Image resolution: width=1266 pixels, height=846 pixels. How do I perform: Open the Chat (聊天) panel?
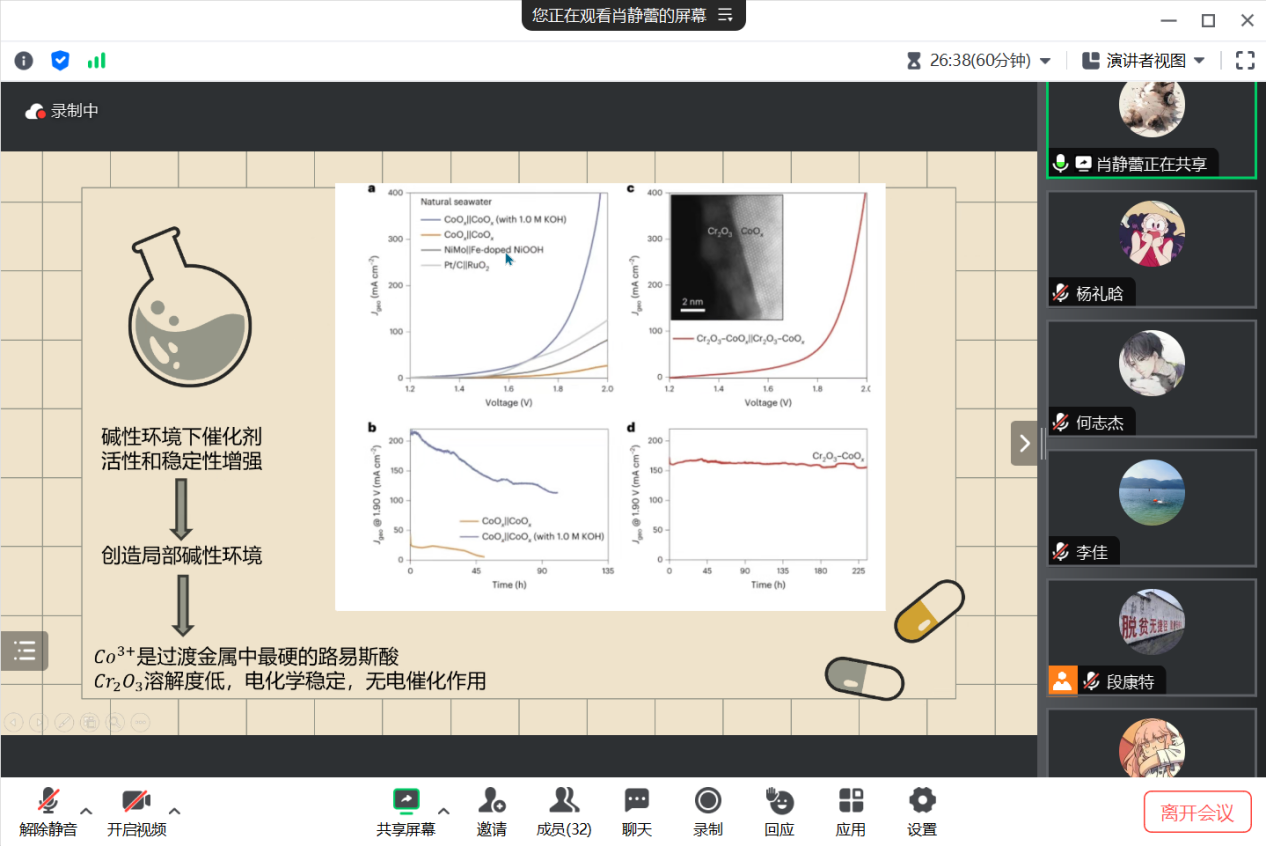click(x=637, y=811)
